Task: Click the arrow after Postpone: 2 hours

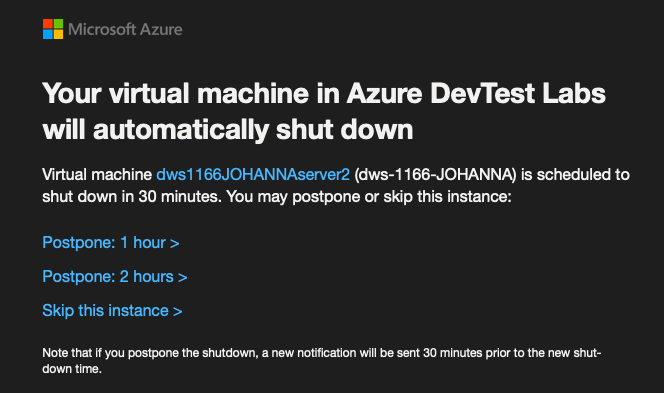Action: (183, 277)
